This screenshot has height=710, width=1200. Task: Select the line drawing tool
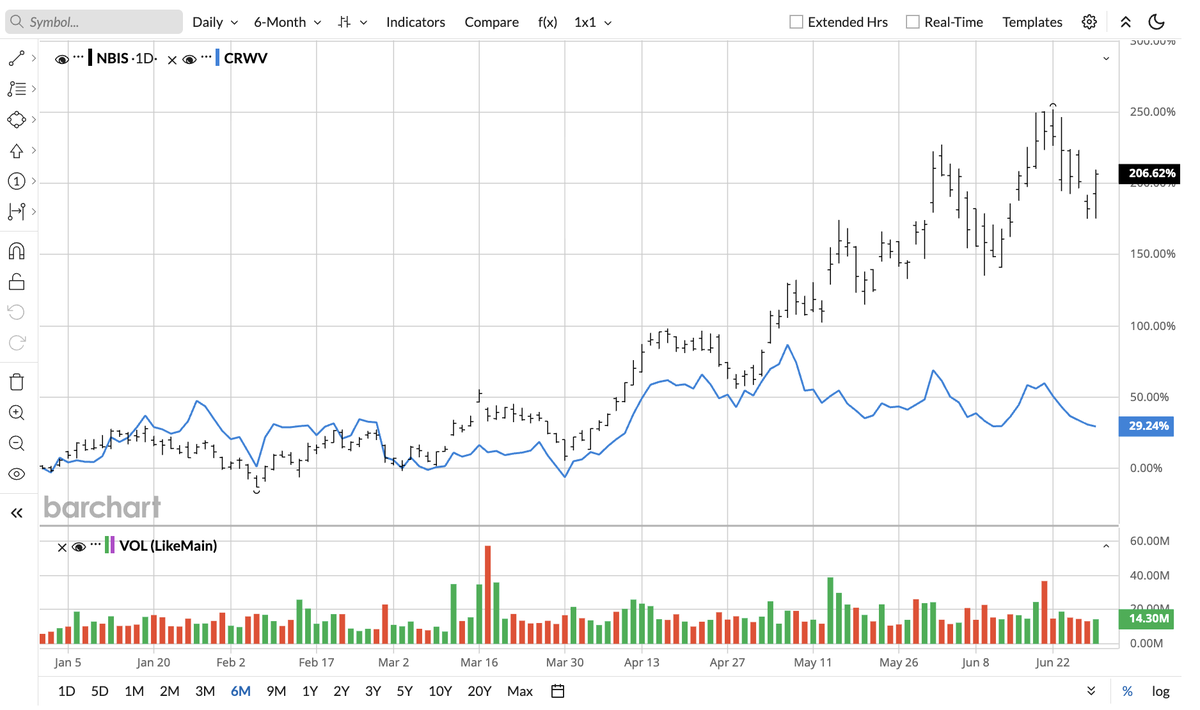coord(16,58)
